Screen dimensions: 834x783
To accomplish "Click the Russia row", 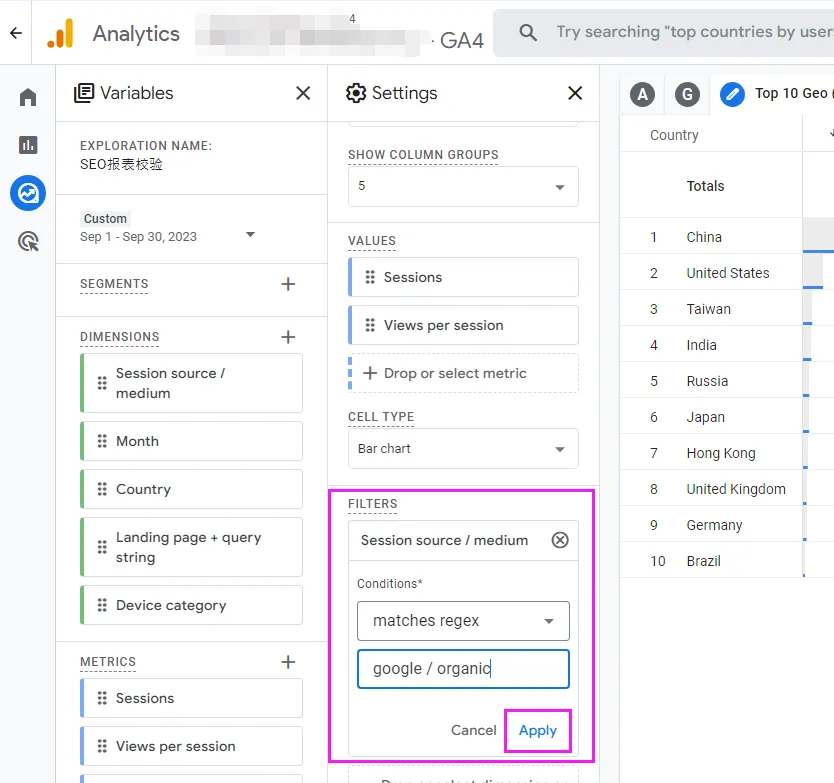I will 727,381.
